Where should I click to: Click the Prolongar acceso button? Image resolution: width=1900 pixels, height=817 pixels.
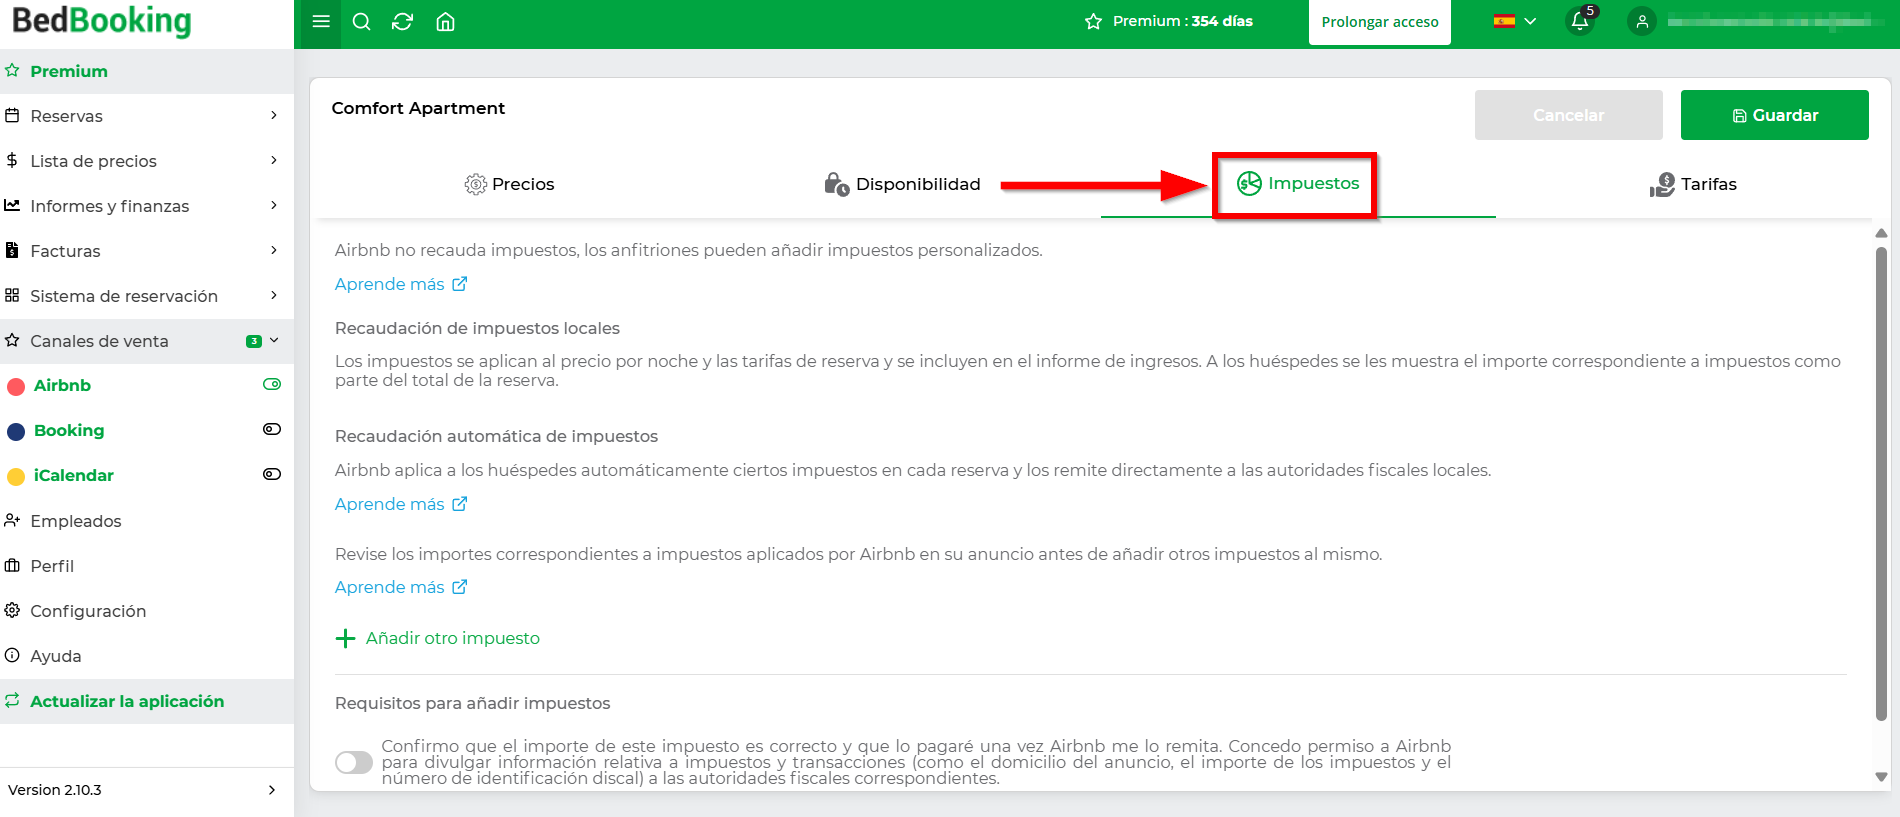pos(1380,22)
